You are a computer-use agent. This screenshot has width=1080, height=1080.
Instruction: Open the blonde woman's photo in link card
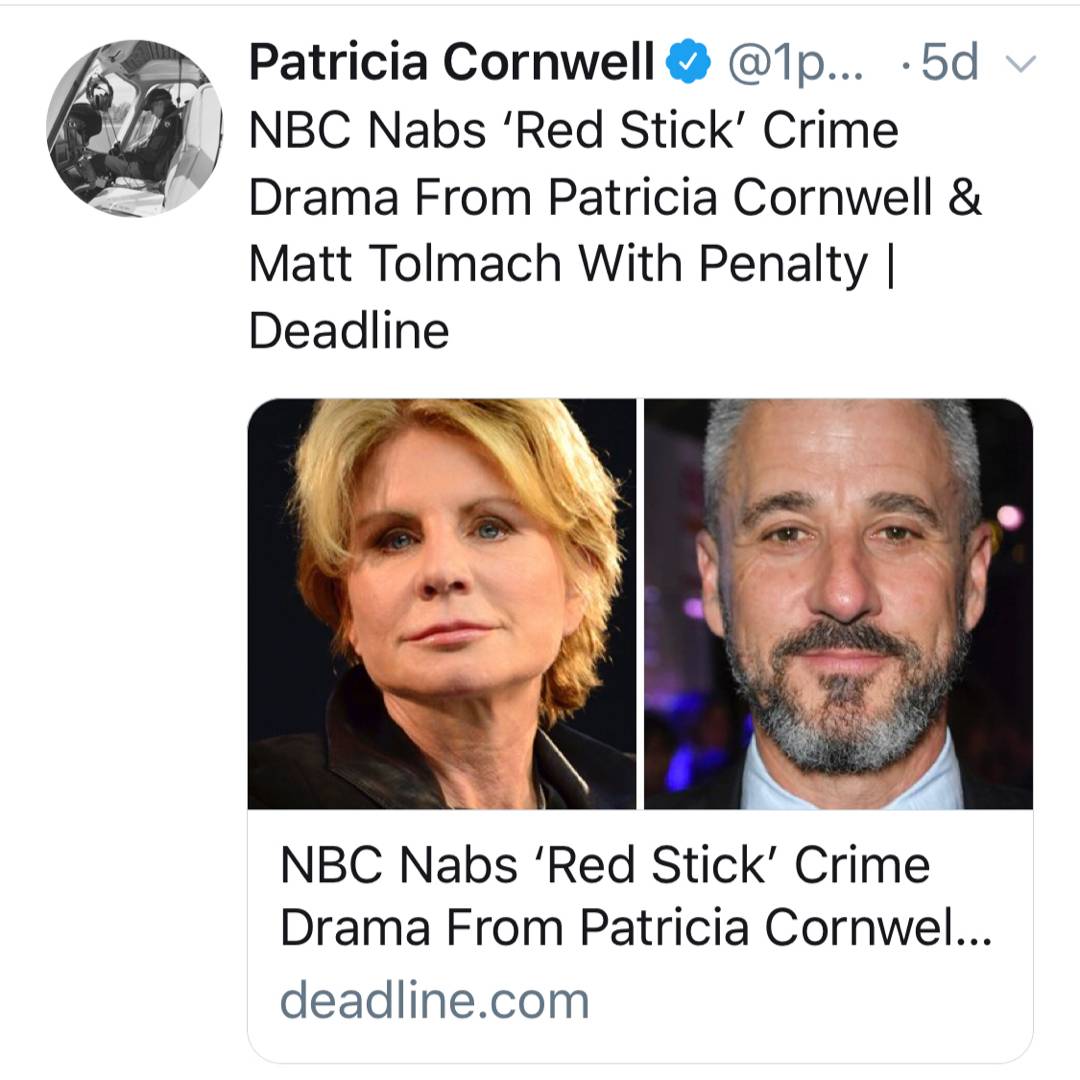tap(442, 604)
